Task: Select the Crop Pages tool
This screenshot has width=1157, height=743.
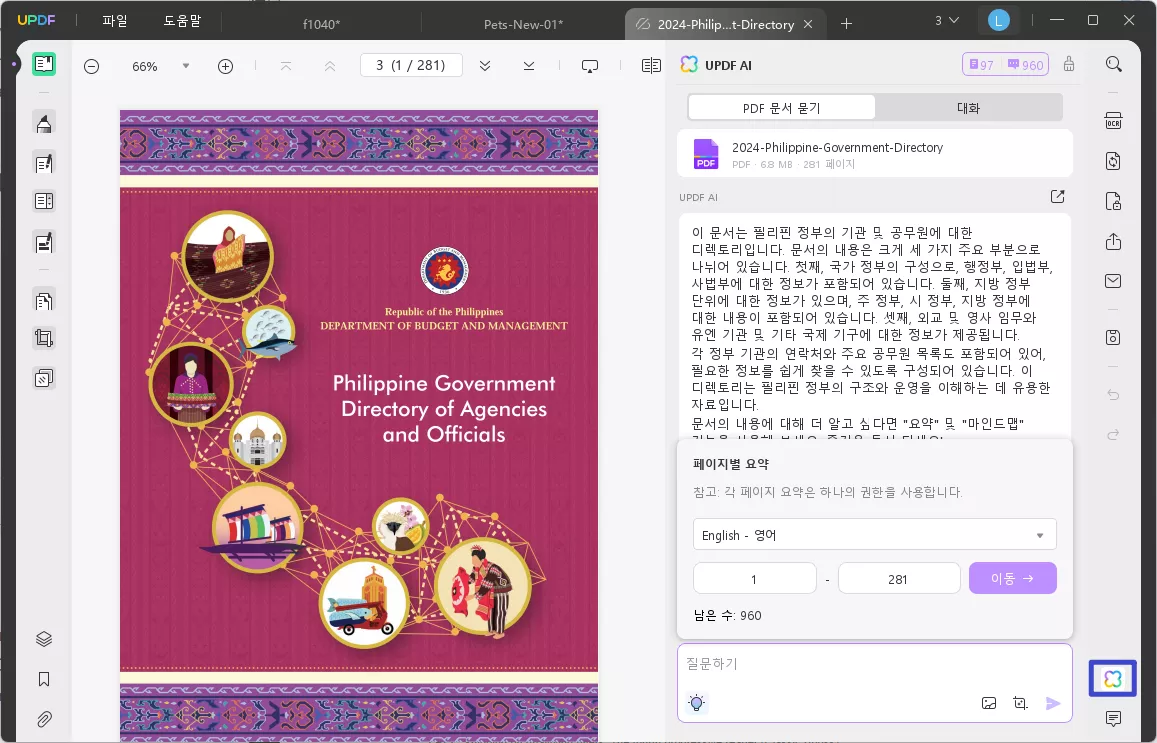Action: [44, 339]
